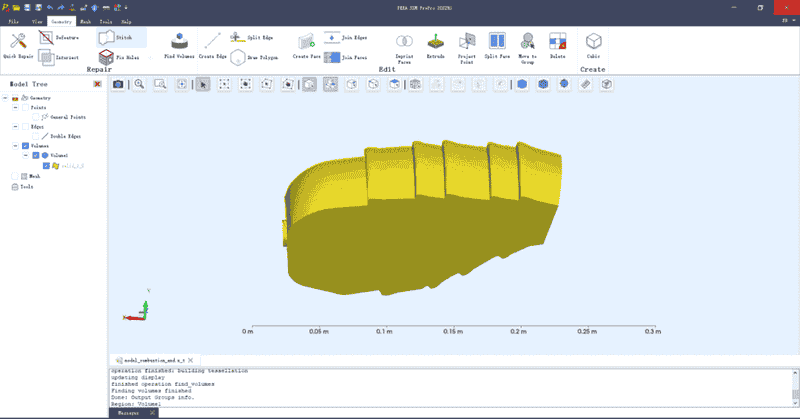Switch to the Mesh ribbon tab

[85, 21]
